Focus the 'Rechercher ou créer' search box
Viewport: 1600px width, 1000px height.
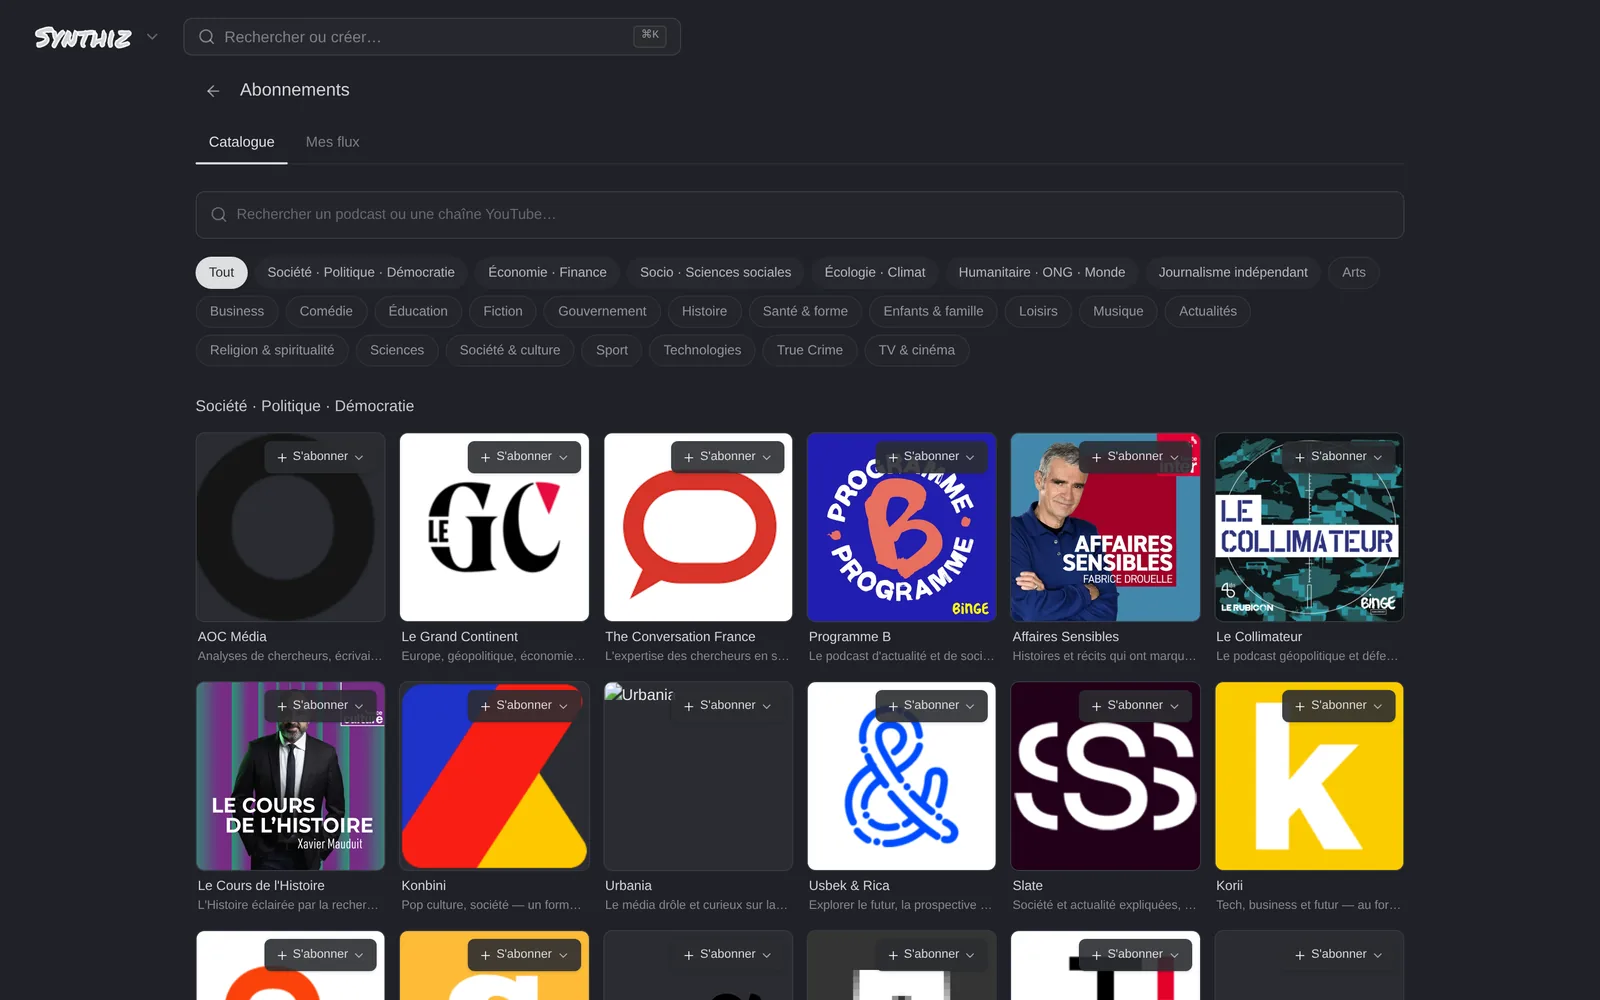pyautogui.click(x=432, y=37)
